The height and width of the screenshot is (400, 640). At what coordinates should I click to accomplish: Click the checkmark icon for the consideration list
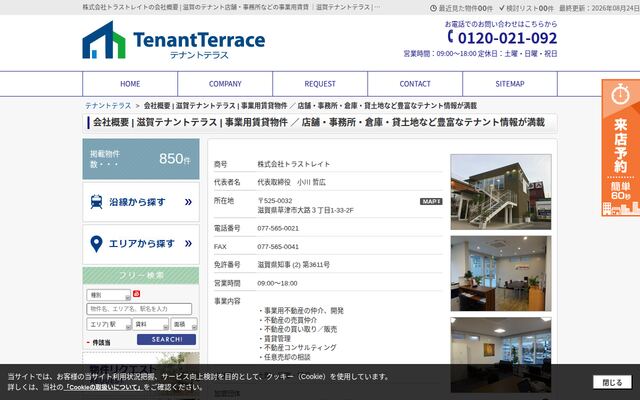[x=502, y=8]
